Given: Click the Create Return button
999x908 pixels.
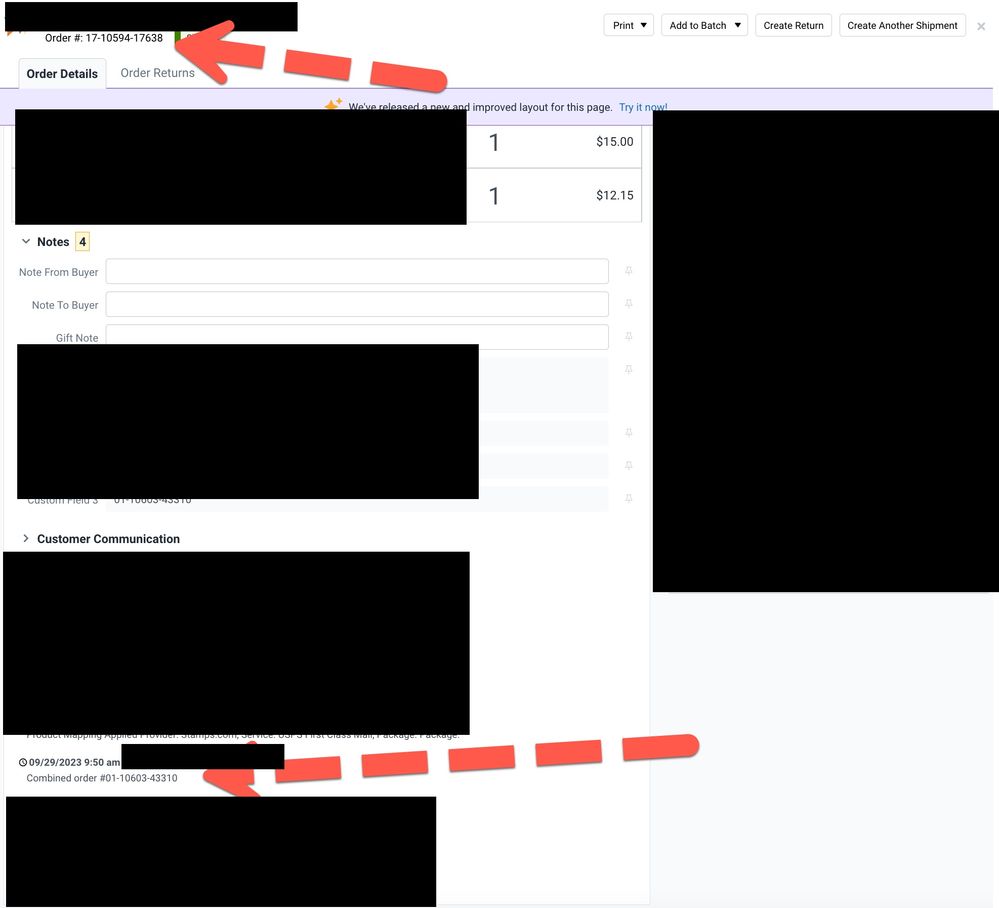Looking at the screenshot, I should [x=793, y=25].
